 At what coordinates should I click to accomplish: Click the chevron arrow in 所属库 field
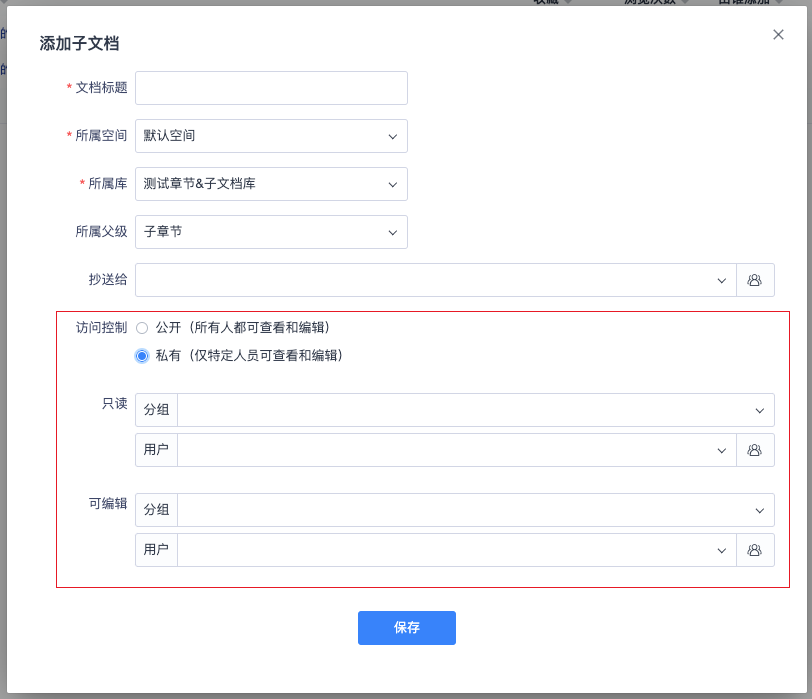pos(392,184)
